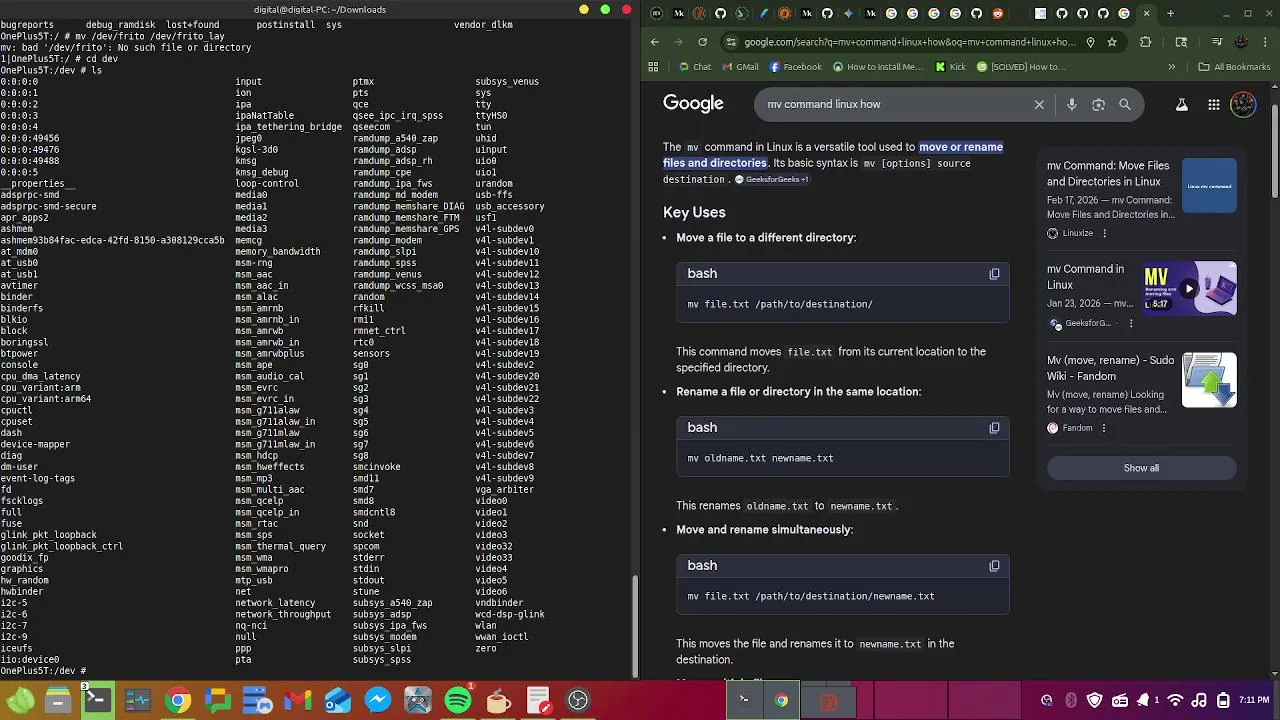1280x720 pixels.
Task: Click 'network_throughput' in terminal listing
Action: click(283, 615)
